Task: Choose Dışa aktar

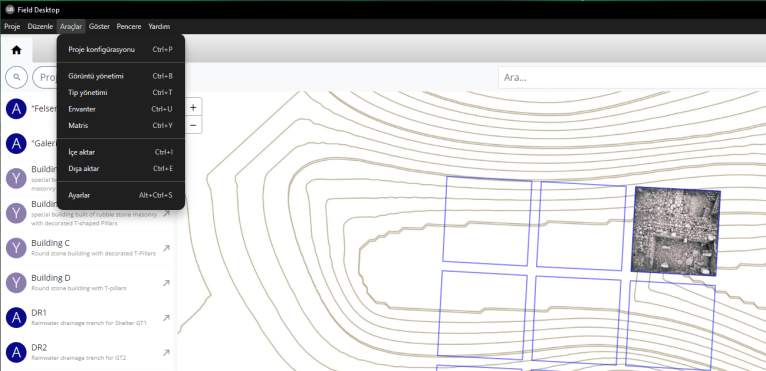Action: [121, 169]
